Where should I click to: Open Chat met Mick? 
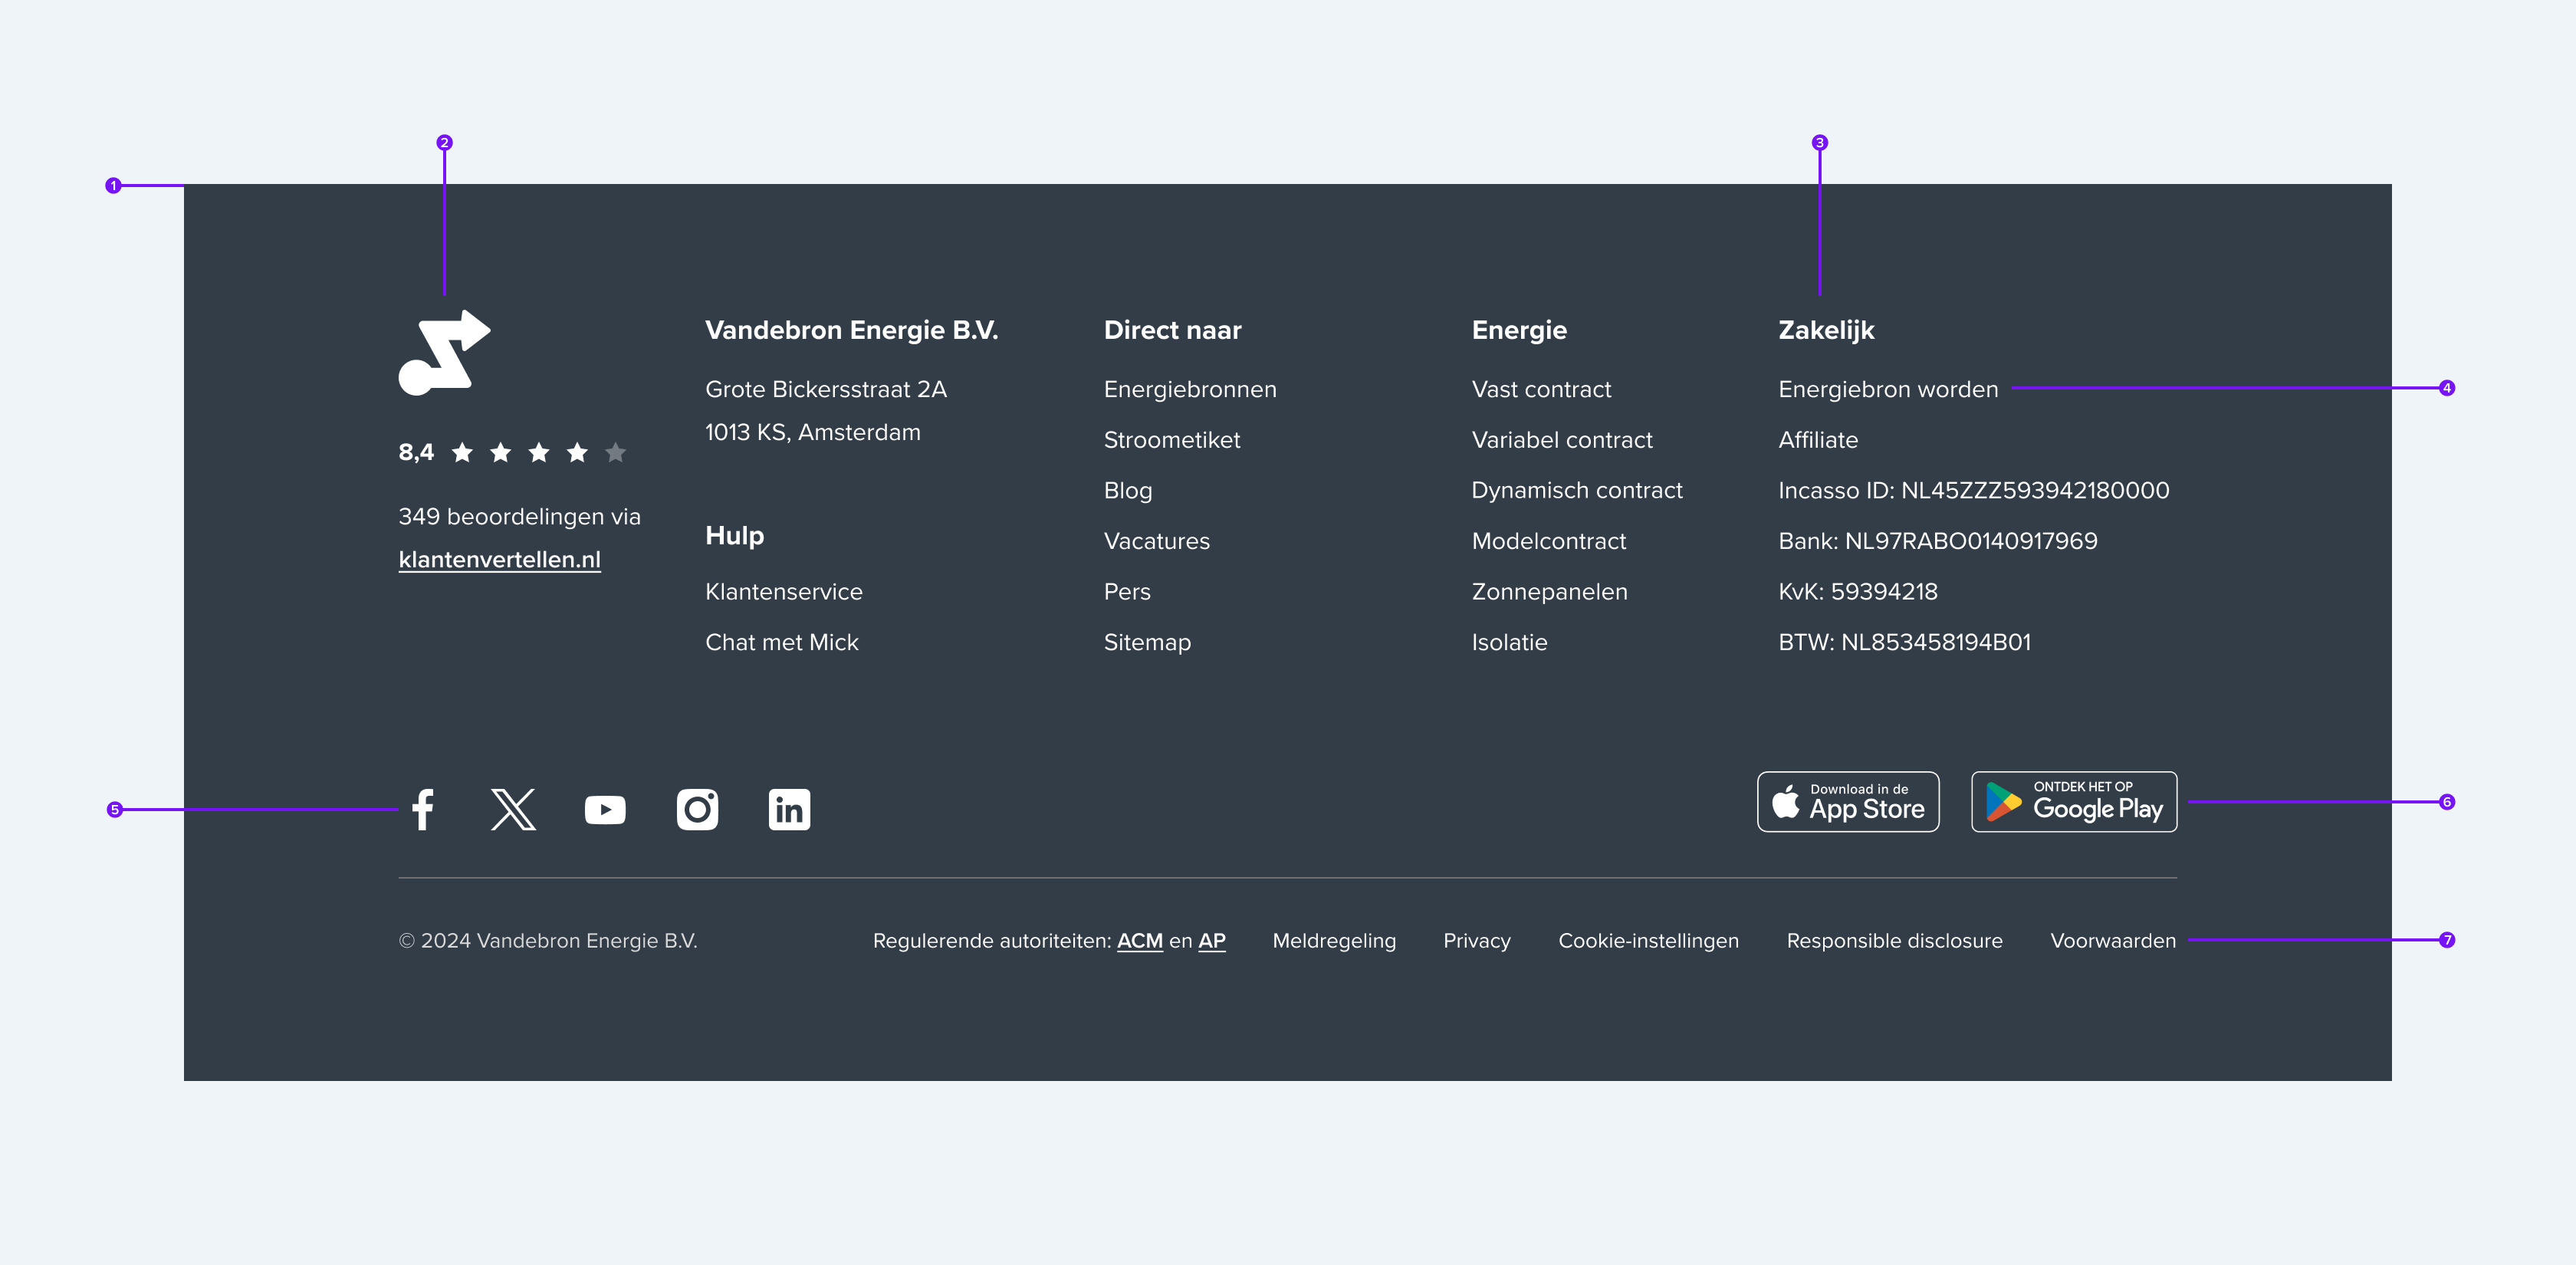pyautogui.click(x=781, y=642)
